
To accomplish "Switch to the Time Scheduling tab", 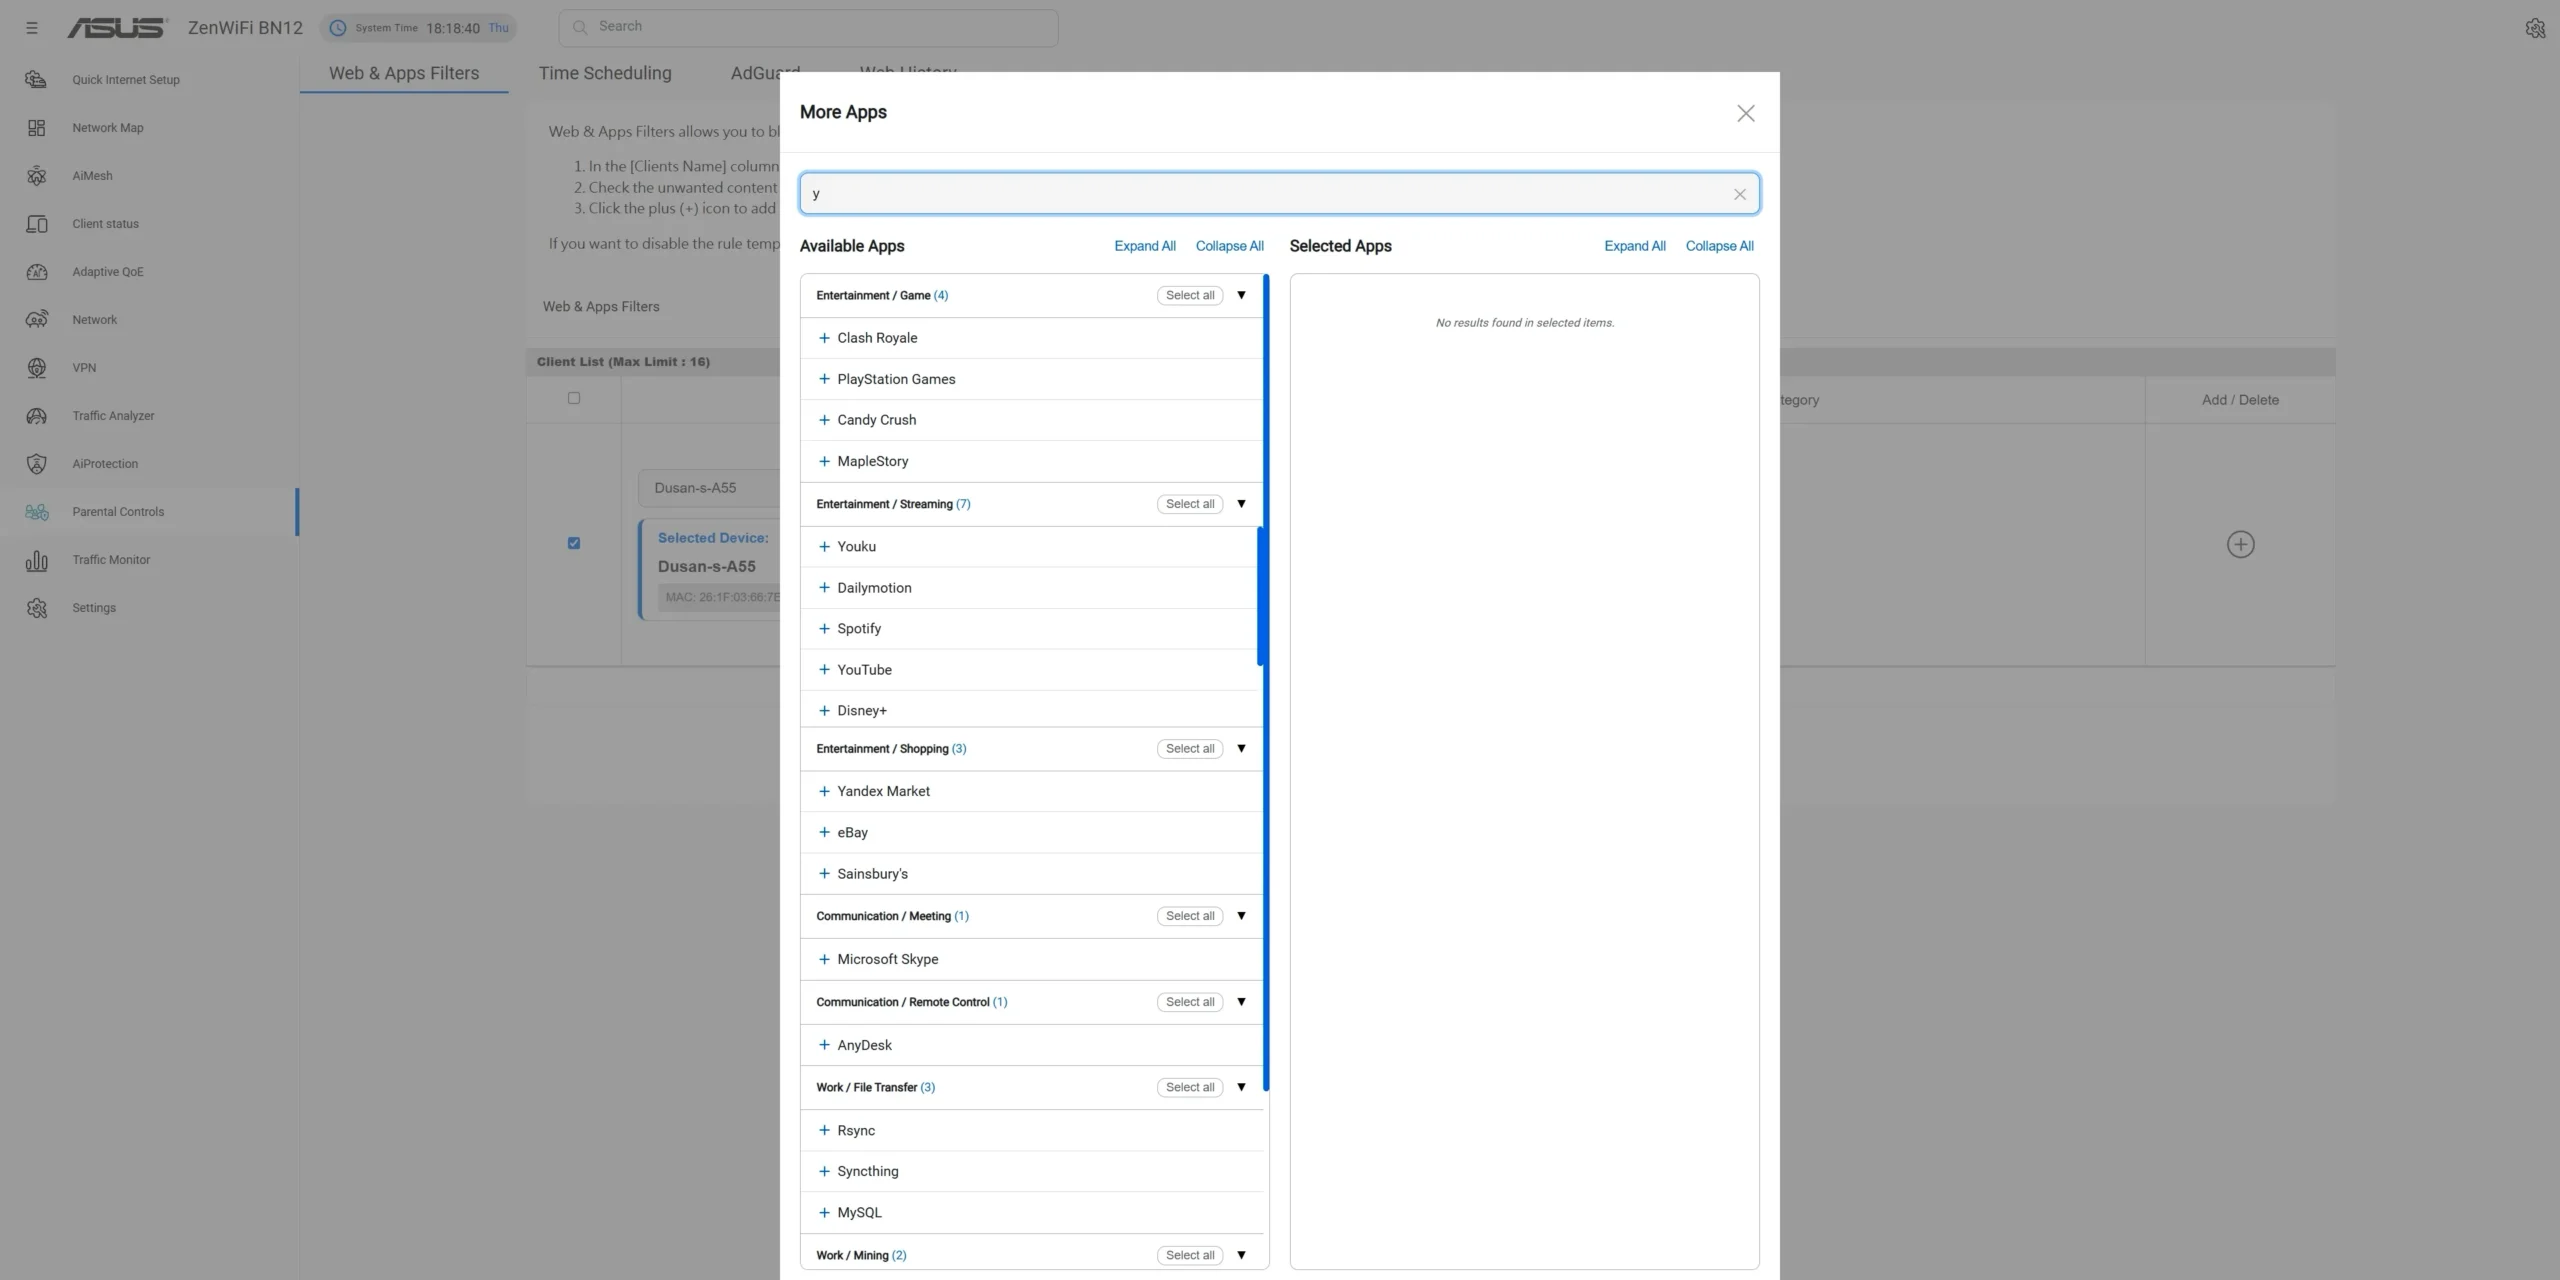I will coord(605,73).
